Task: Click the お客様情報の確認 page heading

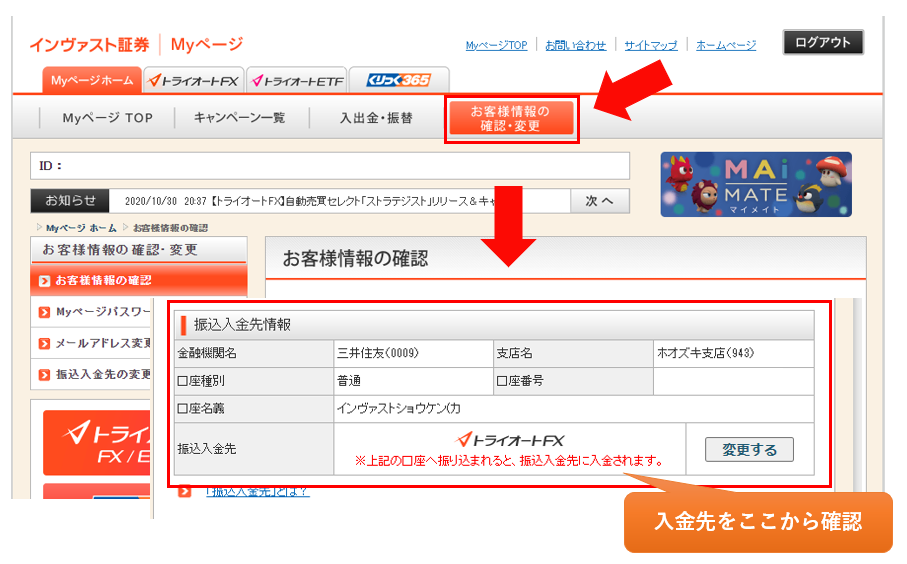Action: pyautogui.click(x=355, y=259)
